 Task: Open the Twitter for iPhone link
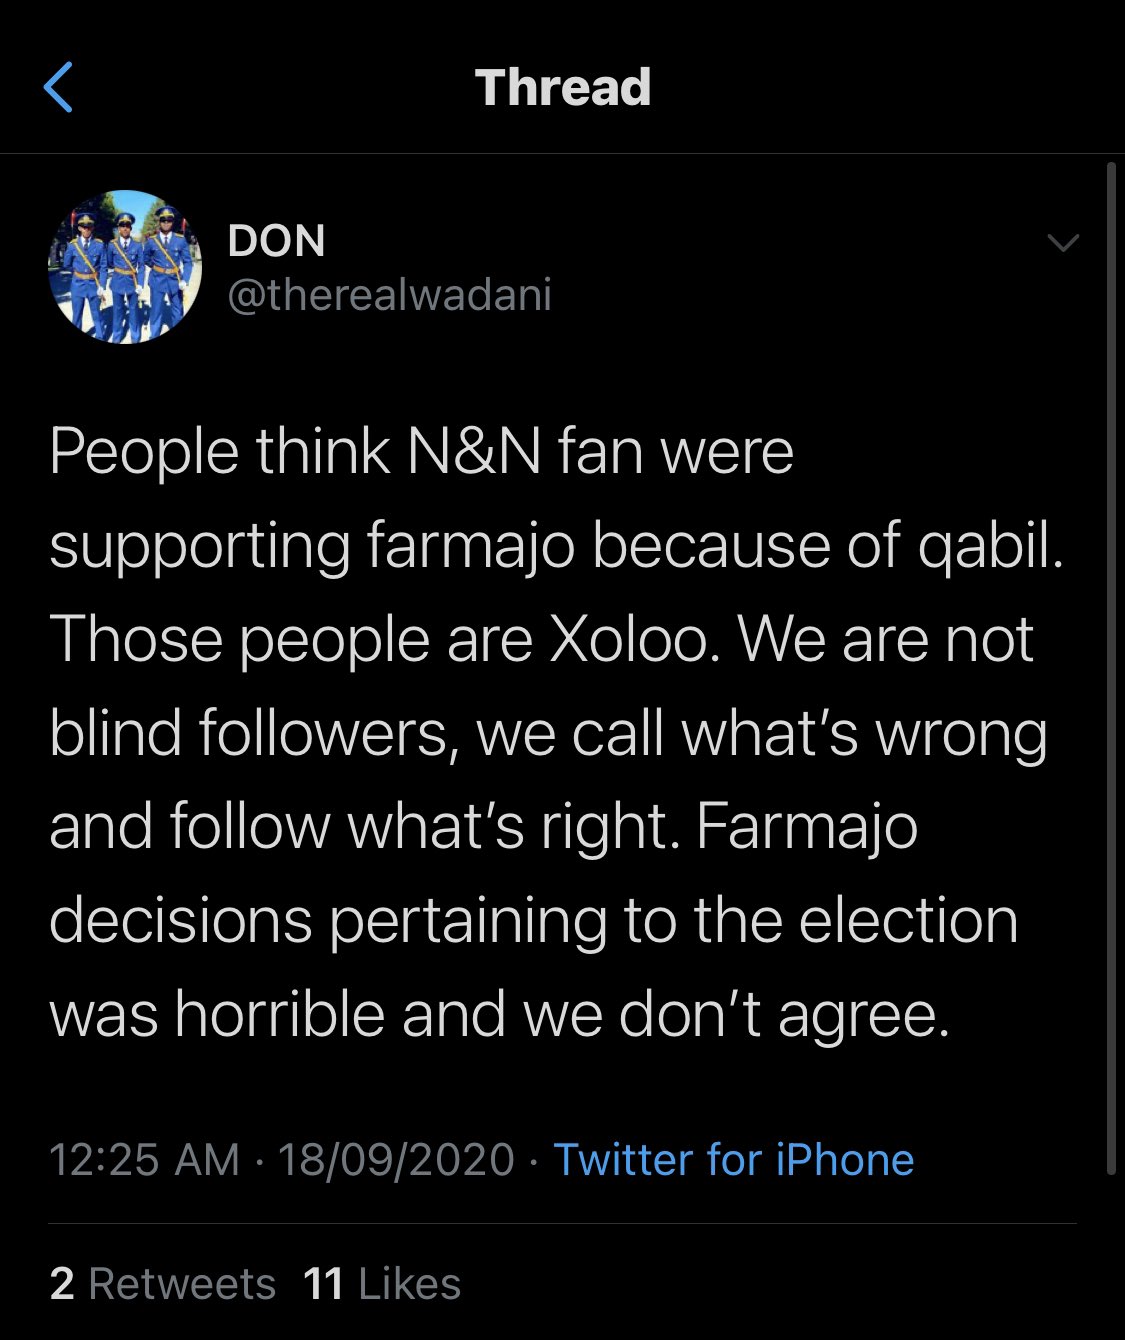click(734, 1160)
